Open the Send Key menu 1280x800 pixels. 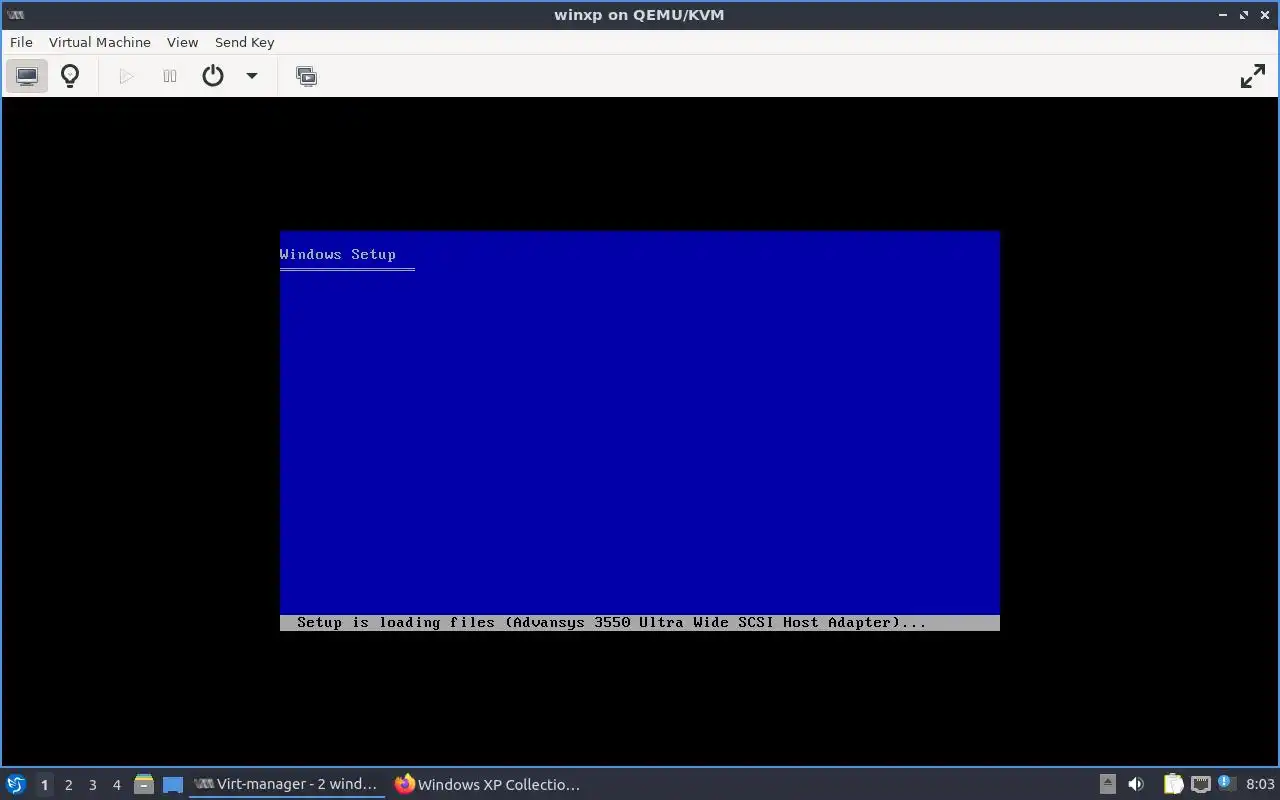pyautogui.click(x=244, y=42)
